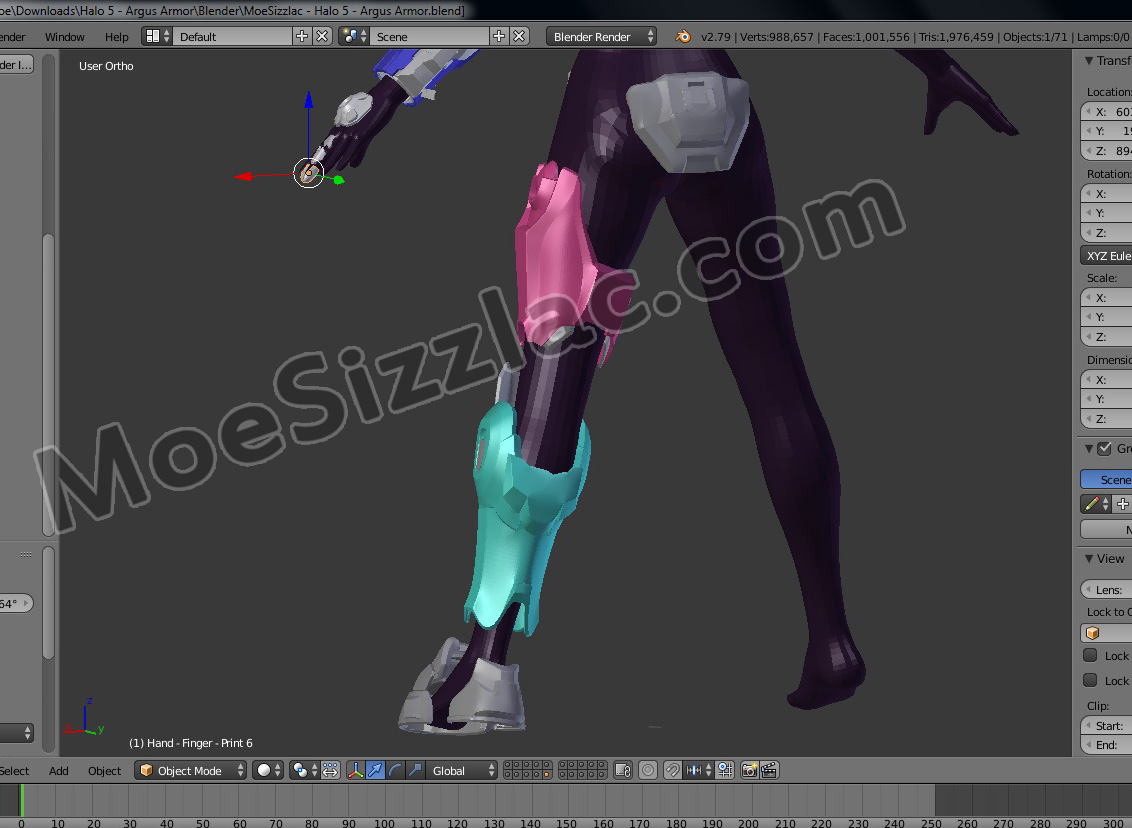
Task: Add new grease pencil data plus icon
Action: [x=1122, y=504]
